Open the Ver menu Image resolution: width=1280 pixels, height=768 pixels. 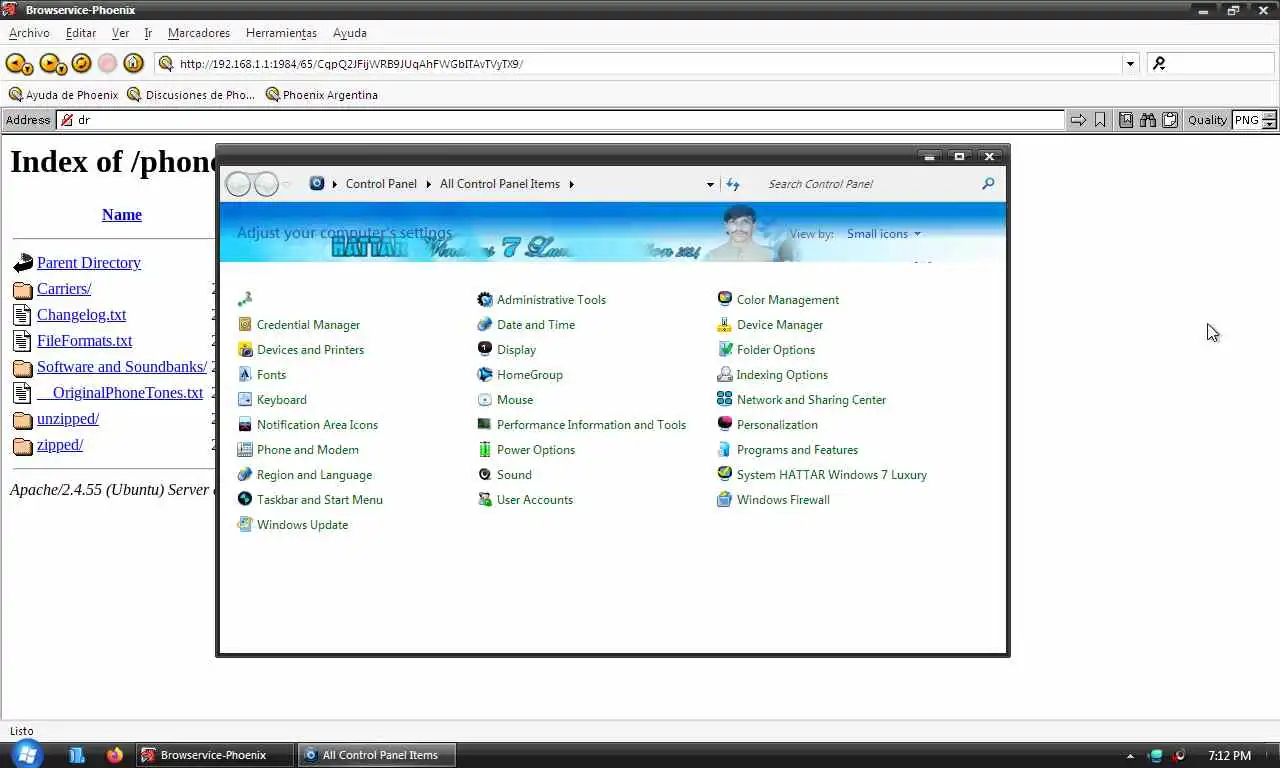(x=120, y=33)
